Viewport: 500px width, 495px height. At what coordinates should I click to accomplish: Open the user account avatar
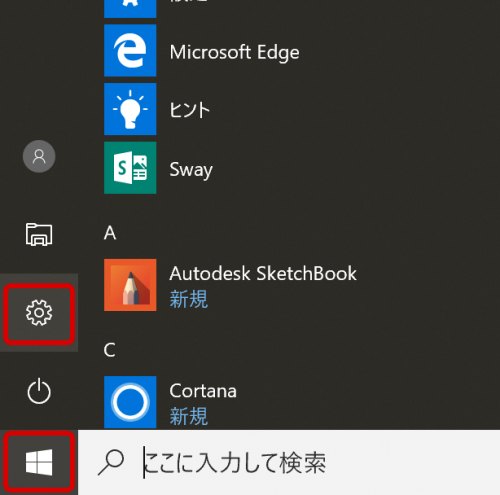click(39, 156)
